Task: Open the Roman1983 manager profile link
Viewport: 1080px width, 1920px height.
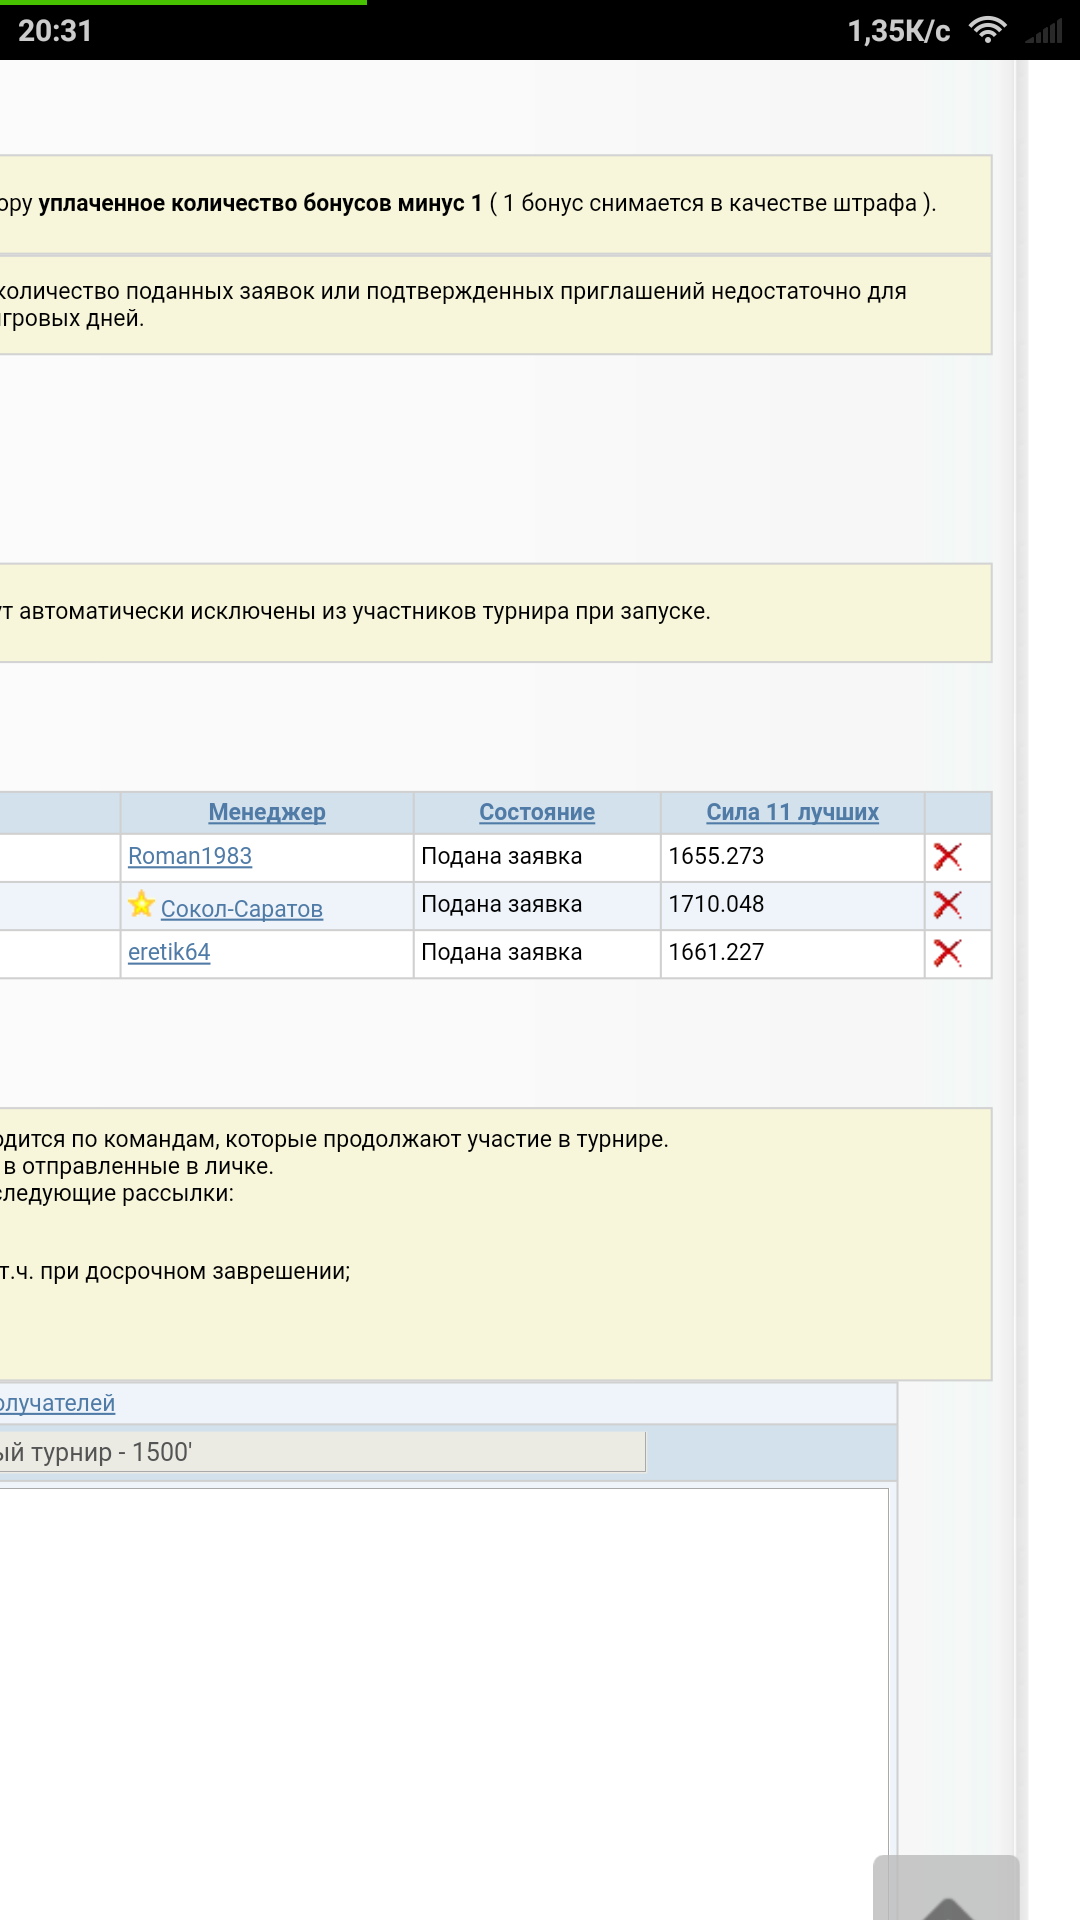Action: pyautogui.click(x=190, y=856)
